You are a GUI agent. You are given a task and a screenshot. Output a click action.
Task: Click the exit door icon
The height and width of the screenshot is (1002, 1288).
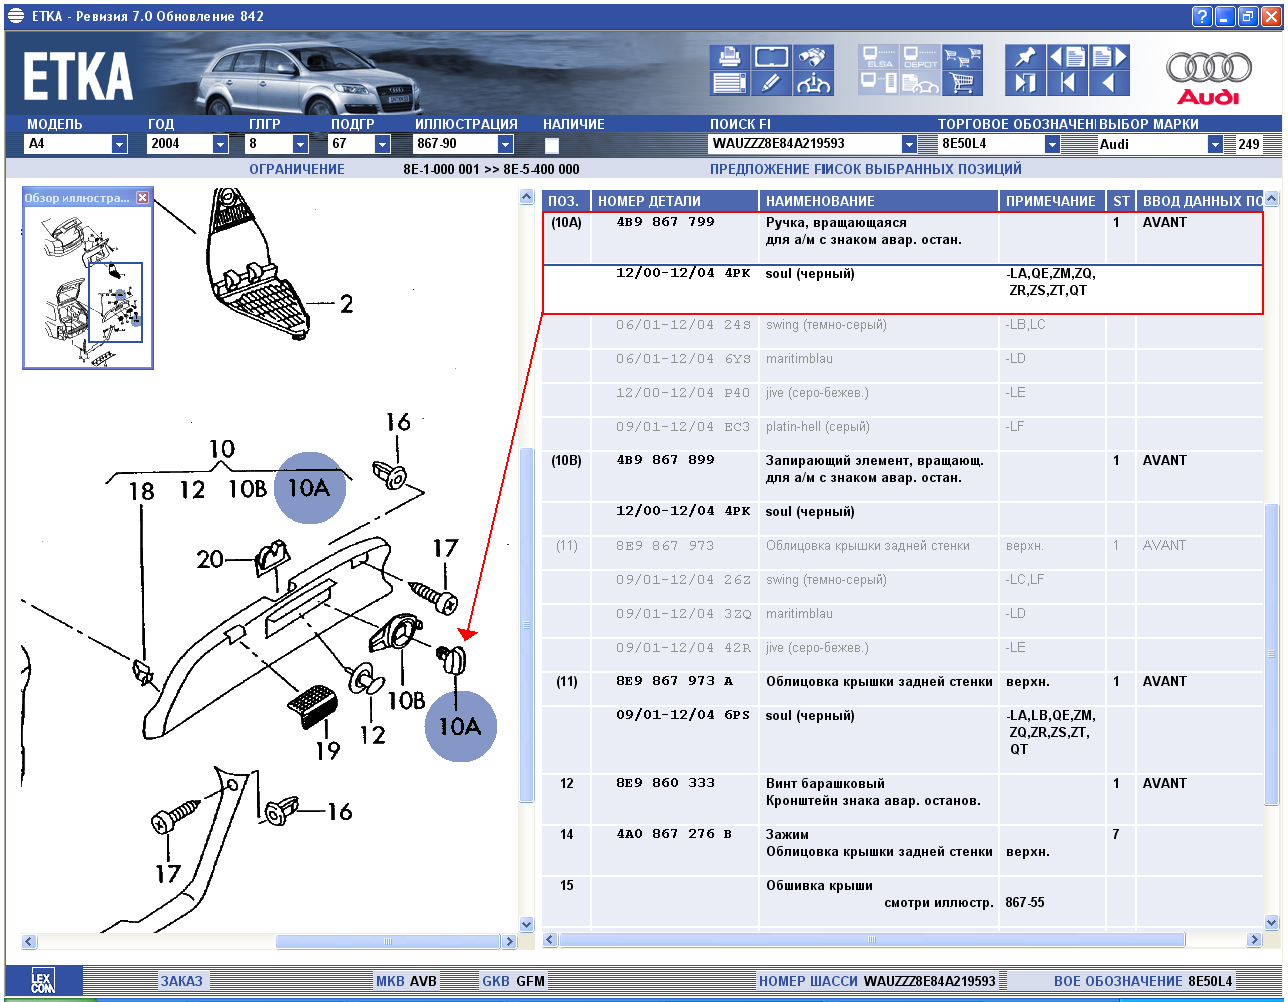click(1025, 83)
